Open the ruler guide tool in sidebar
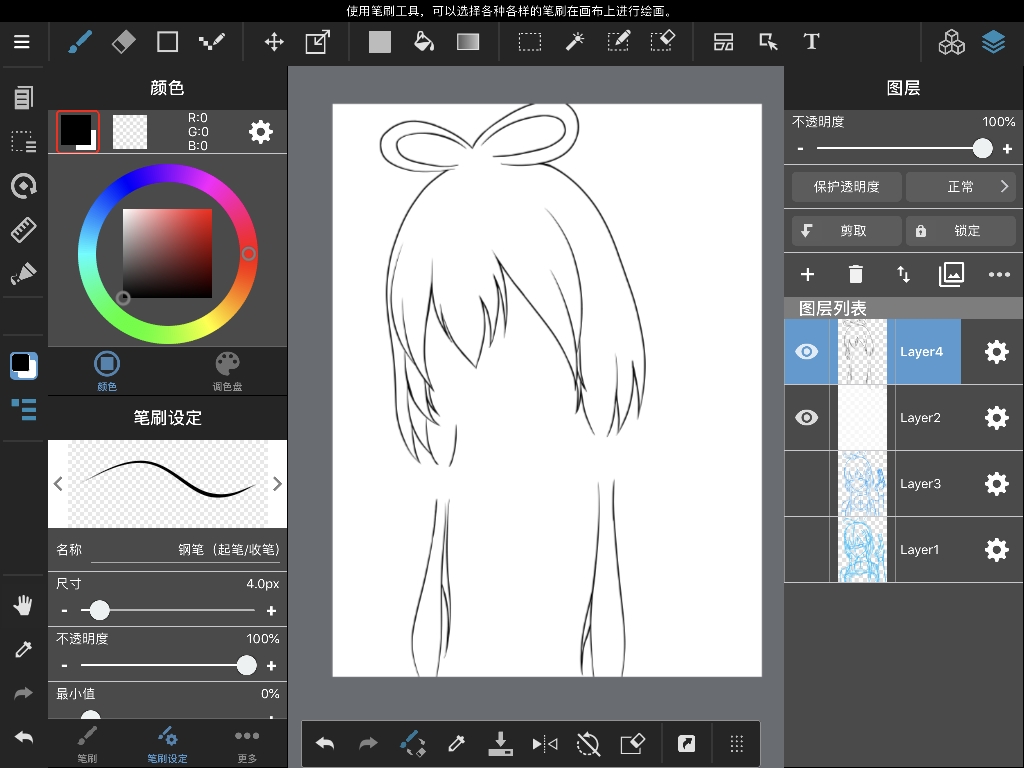Image resolution: width=1024 pixels, height=768 pixels. pyautogui.click(x=24, y=229)
